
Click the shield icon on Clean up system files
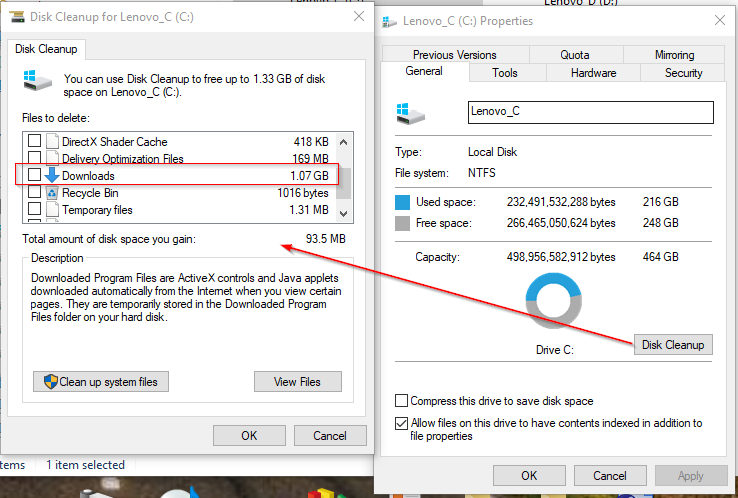click(50, 381)
